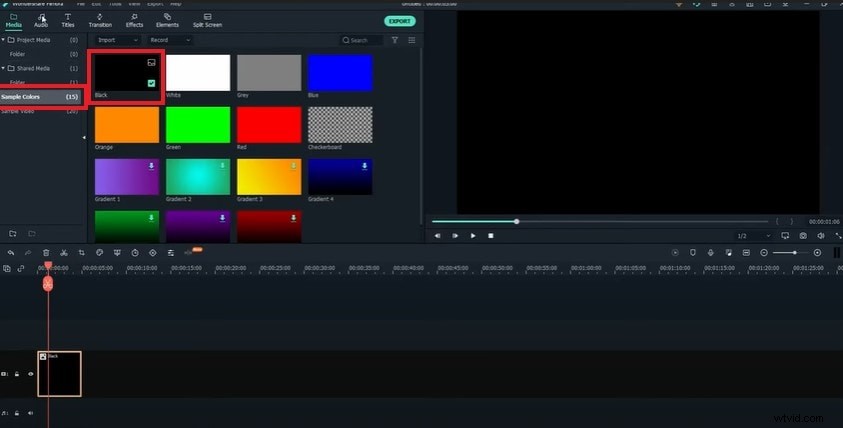Toggle the timeline auto-link icon
843x428 pixels.
(21, 268)
